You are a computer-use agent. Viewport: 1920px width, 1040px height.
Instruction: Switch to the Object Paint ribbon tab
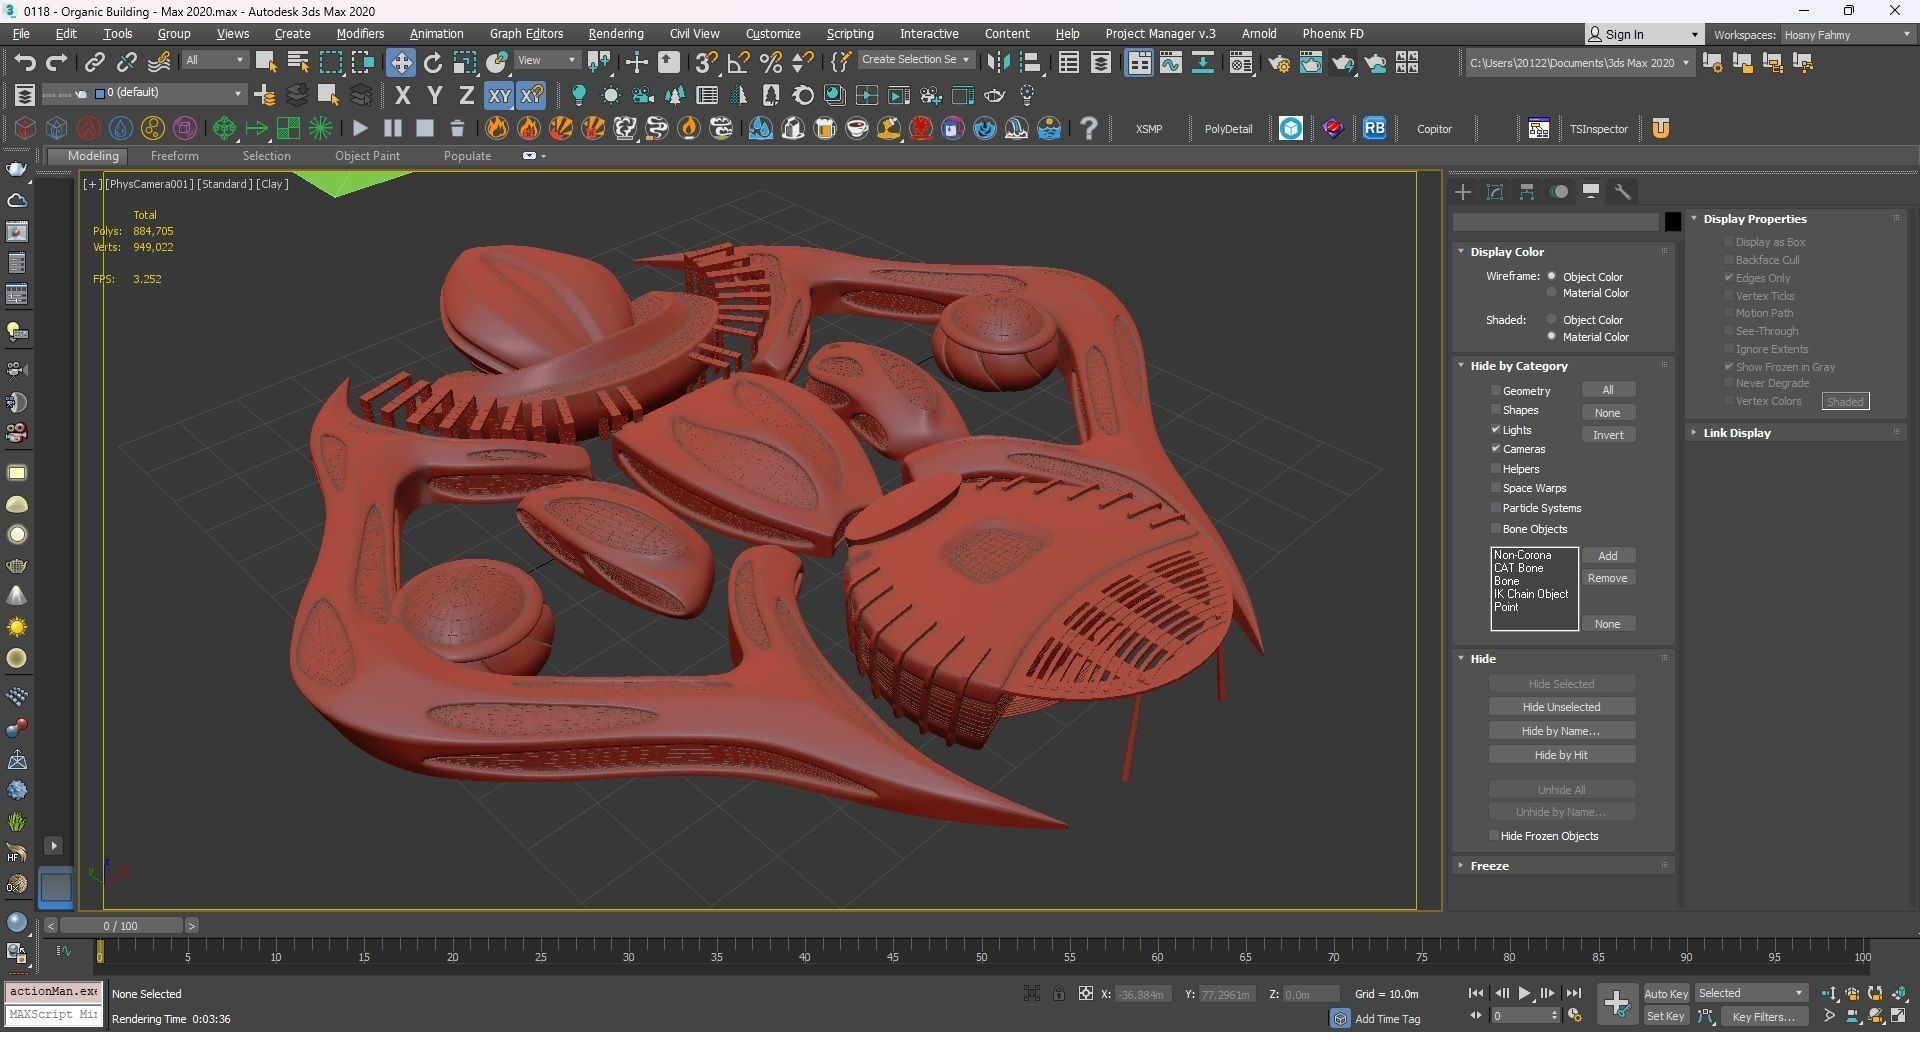[367, 156]
